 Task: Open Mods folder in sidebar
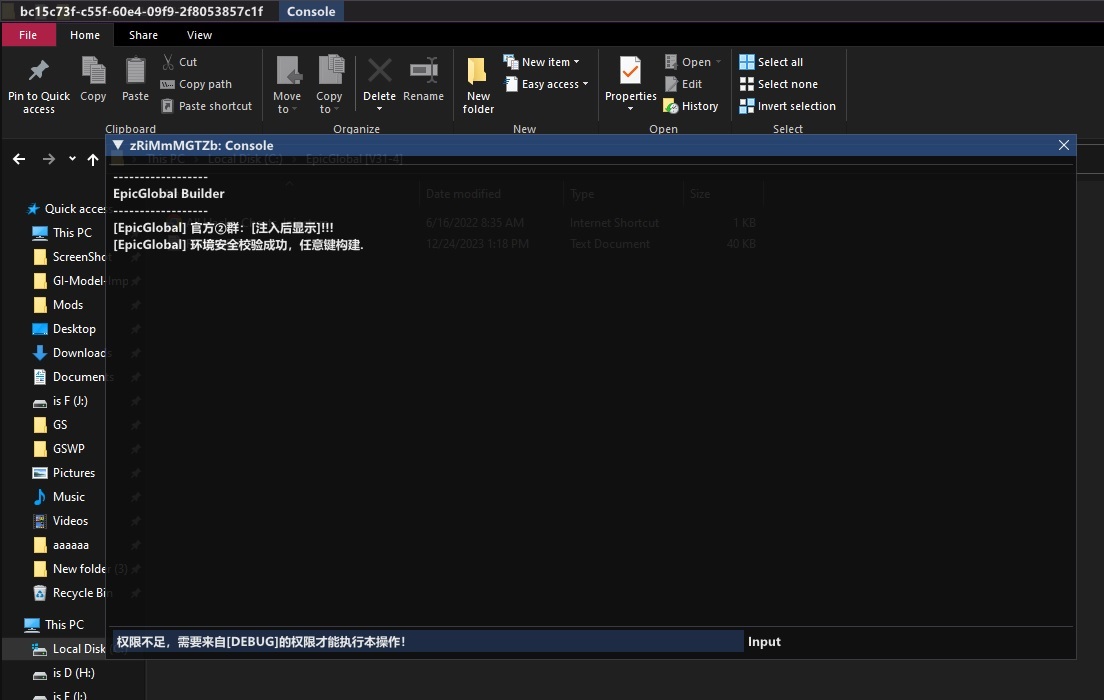pos(58,304)
